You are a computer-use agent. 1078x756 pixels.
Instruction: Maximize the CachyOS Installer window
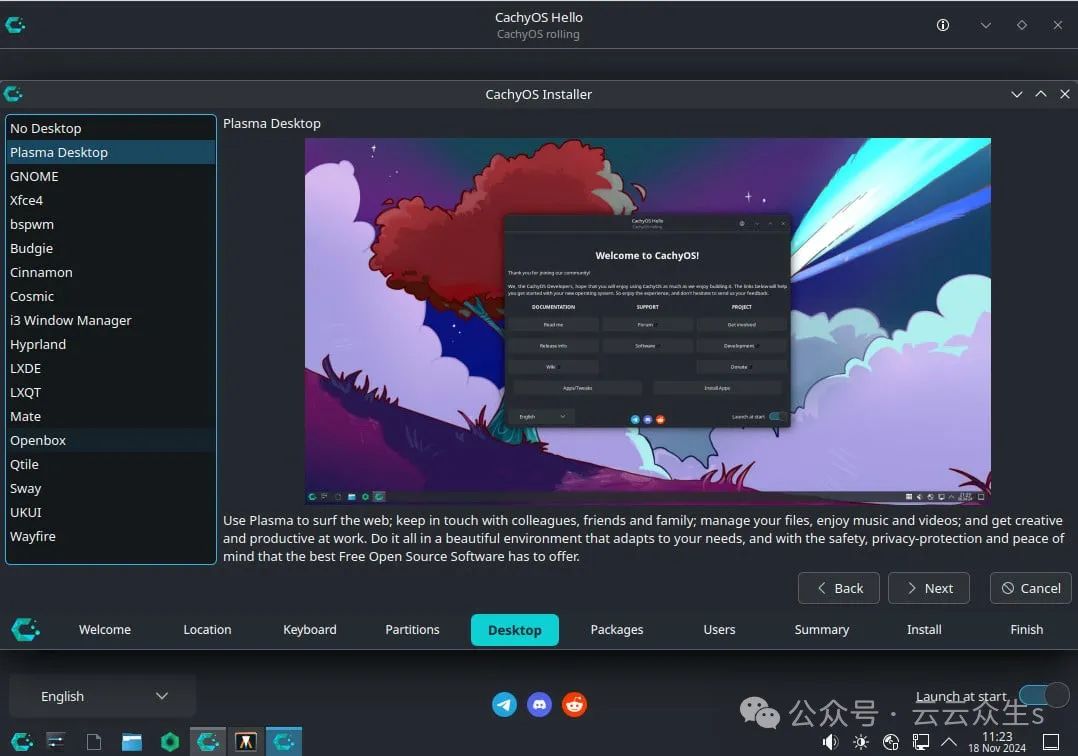pyautogui.click(x=1041, y=94)
